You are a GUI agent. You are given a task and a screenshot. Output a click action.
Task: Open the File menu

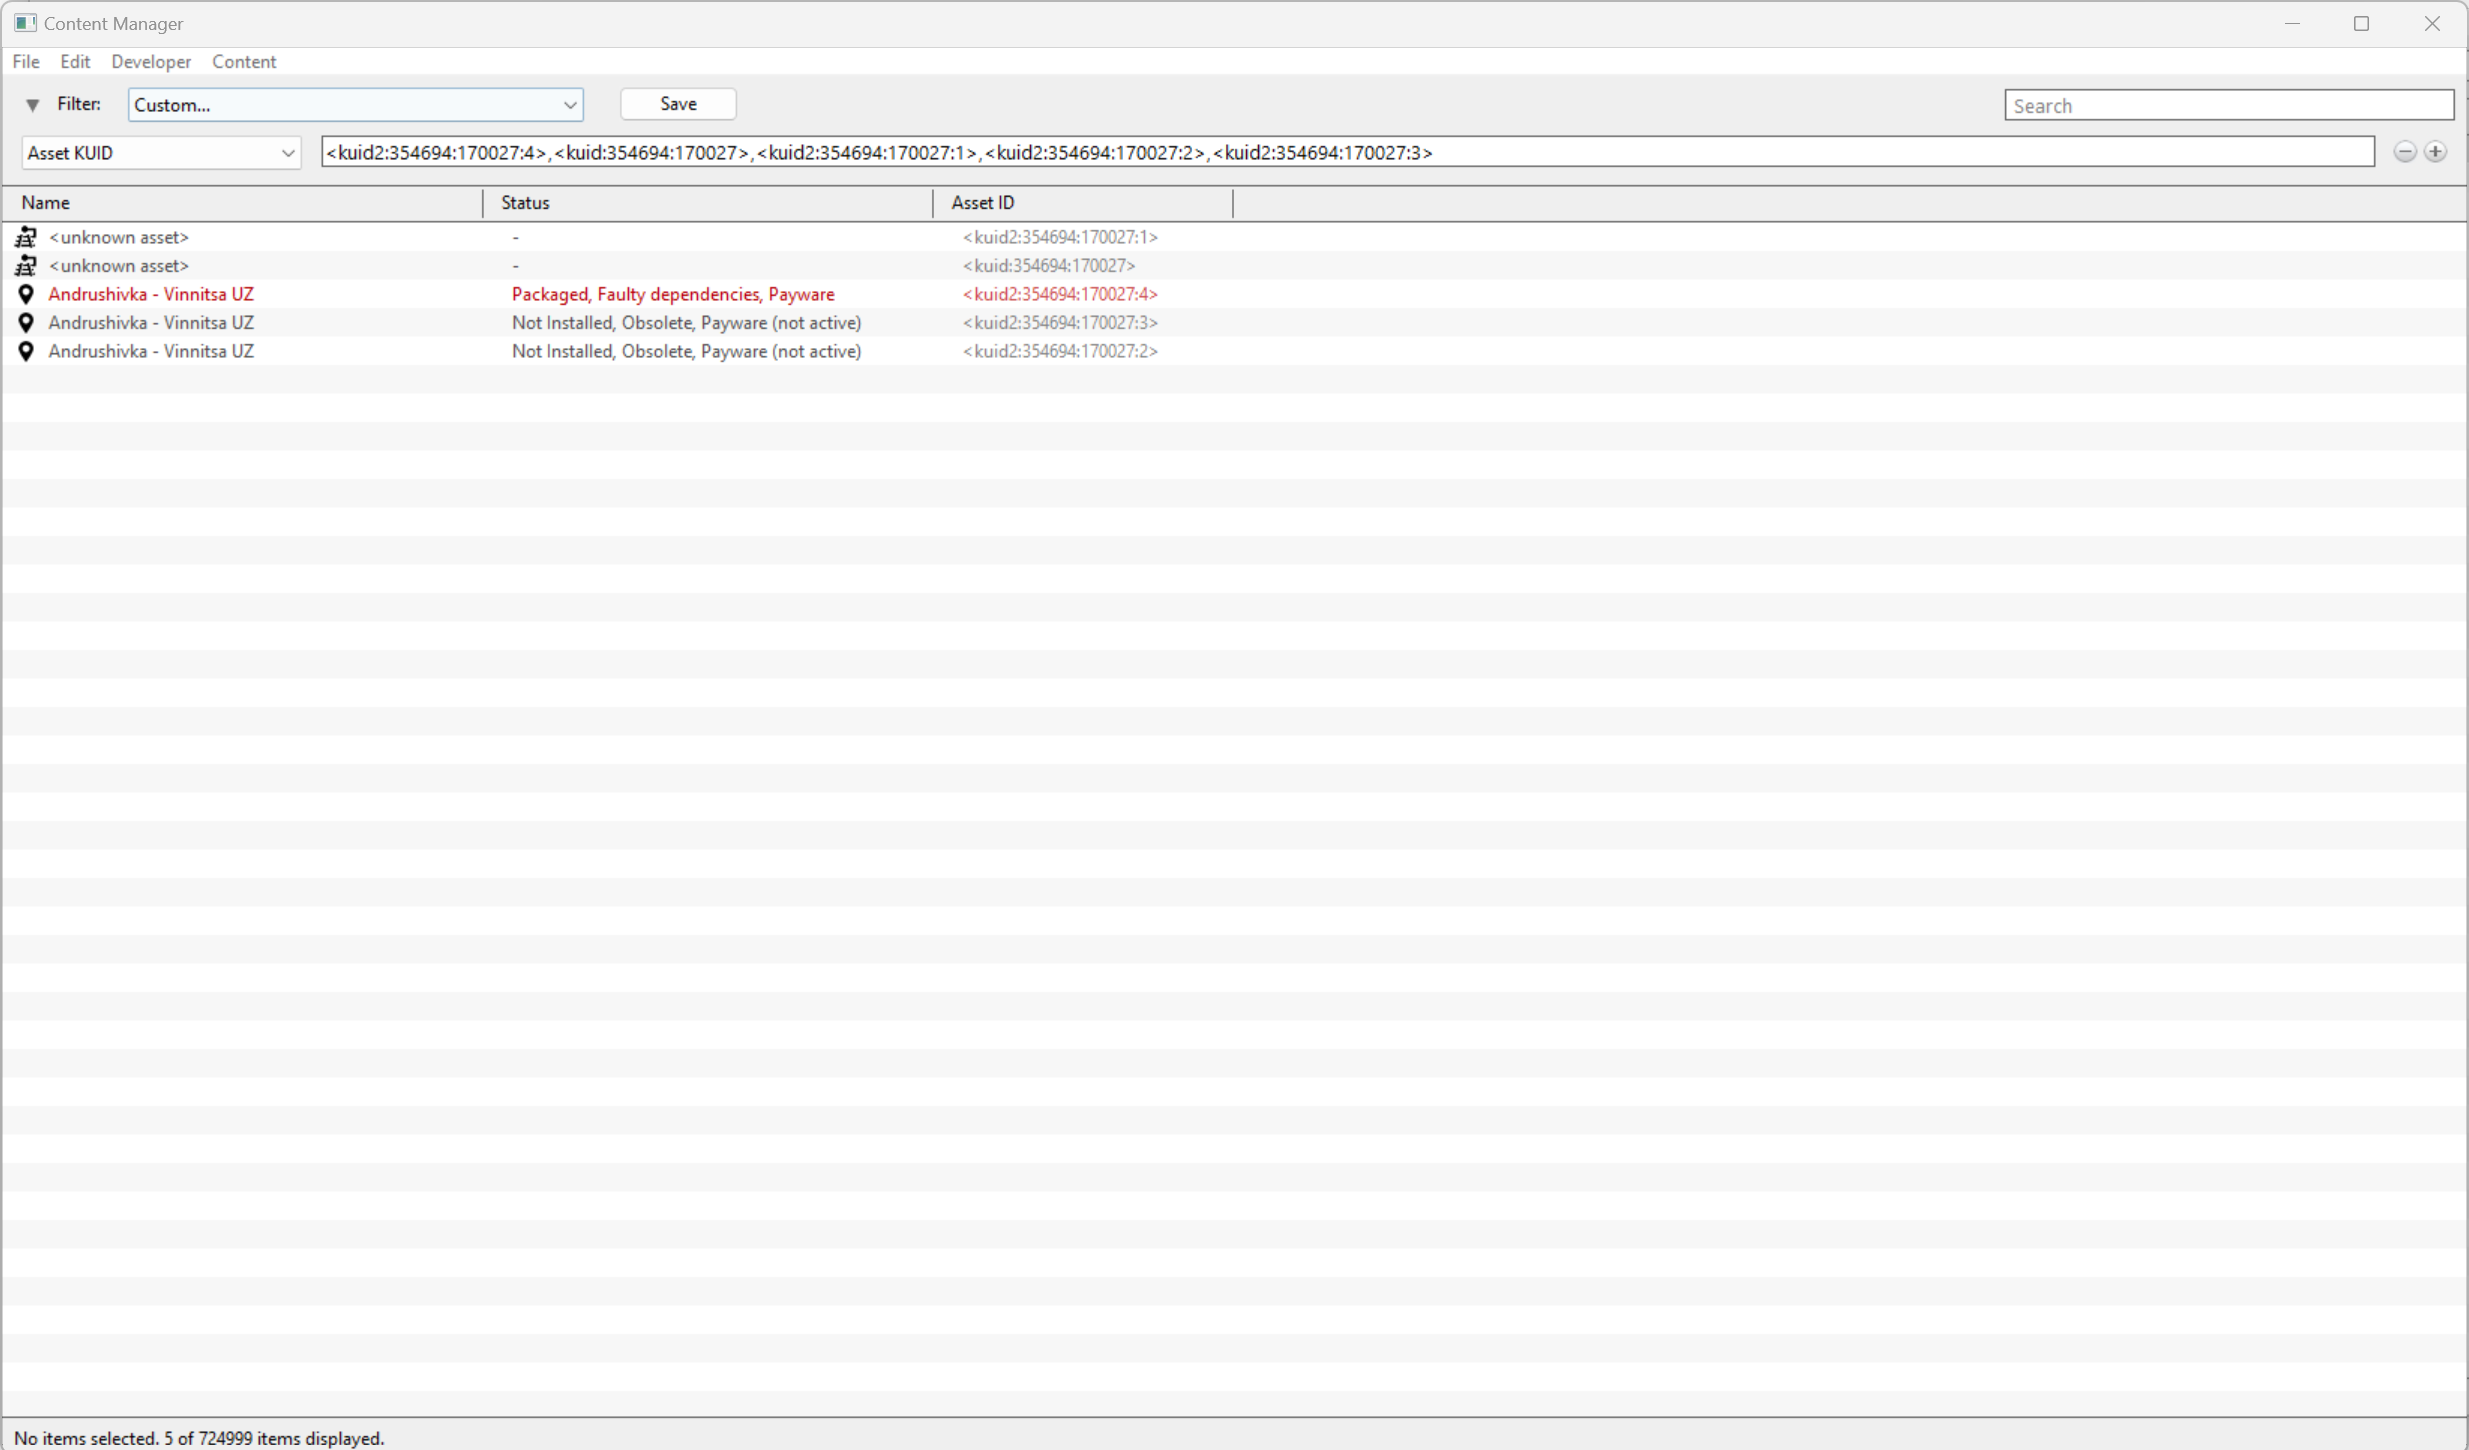coord(26,62)
